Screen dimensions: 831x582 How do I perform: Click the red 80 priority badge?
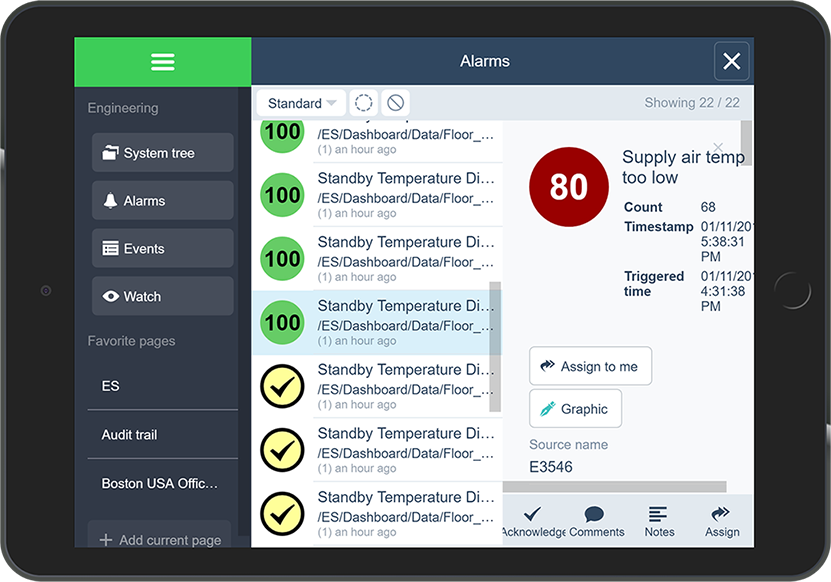coord(569,187)
